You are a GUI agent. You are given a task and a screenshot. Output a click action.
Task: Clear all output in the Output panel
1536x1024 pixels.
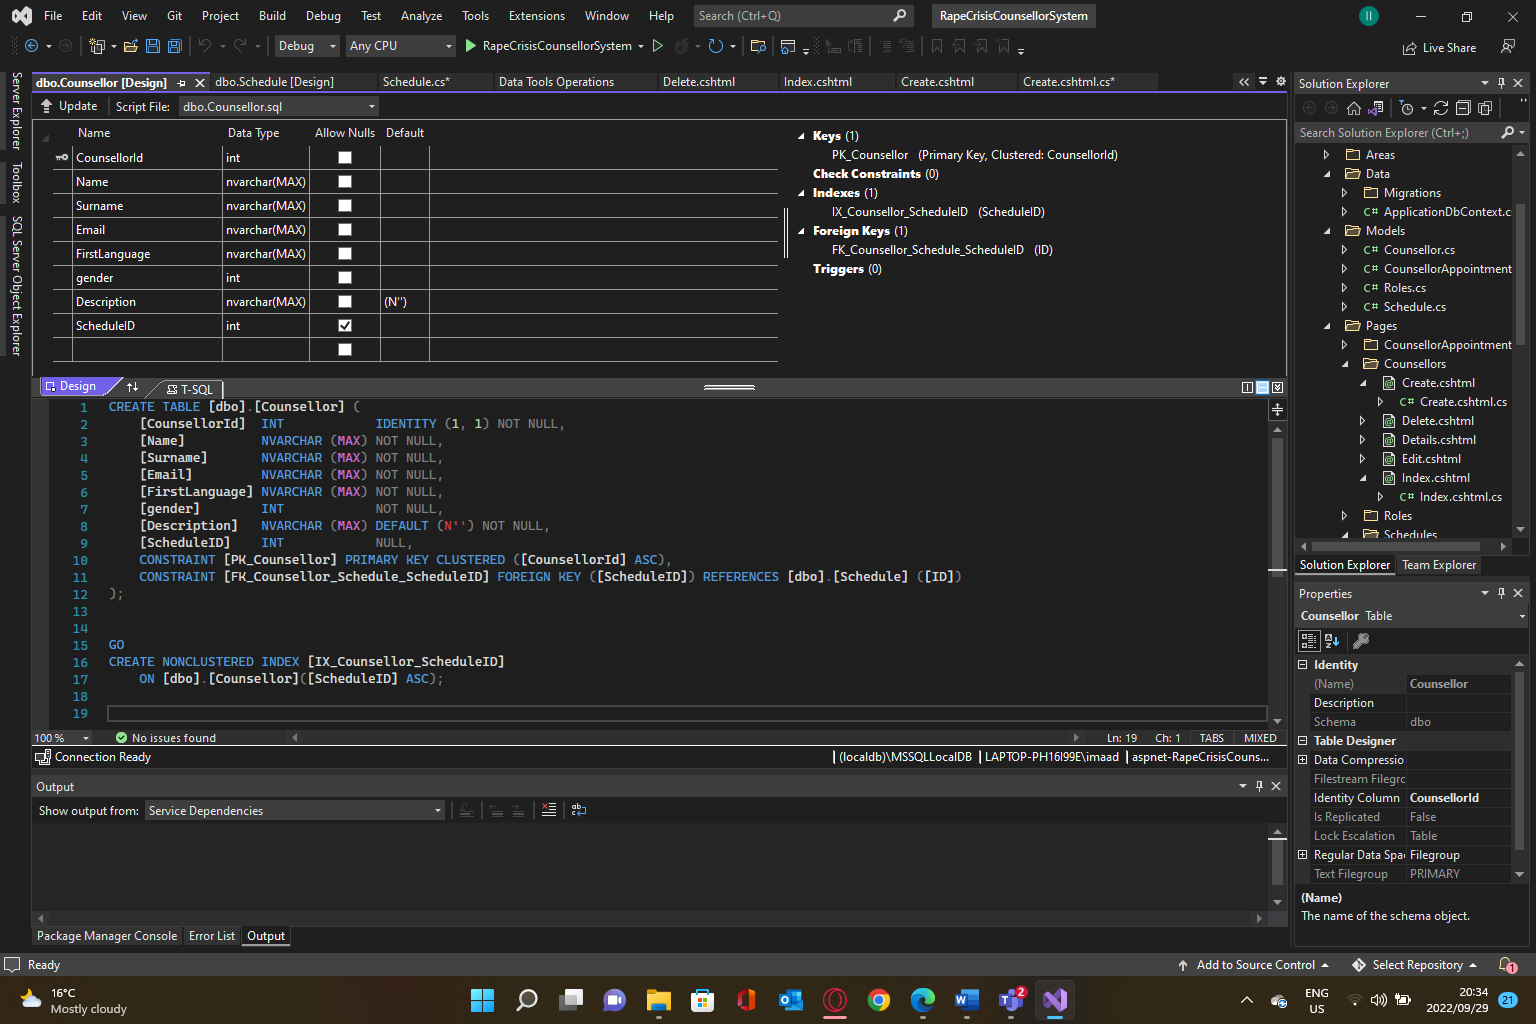[549, 810]
